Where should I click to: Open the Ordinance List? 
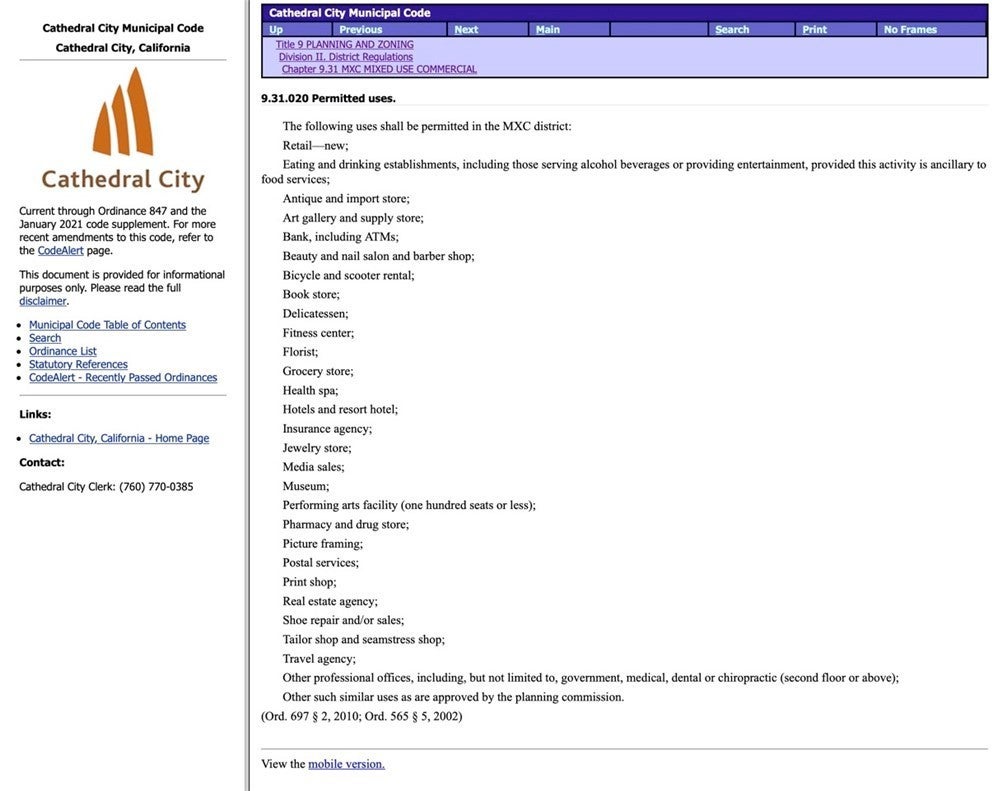(63, 351)
